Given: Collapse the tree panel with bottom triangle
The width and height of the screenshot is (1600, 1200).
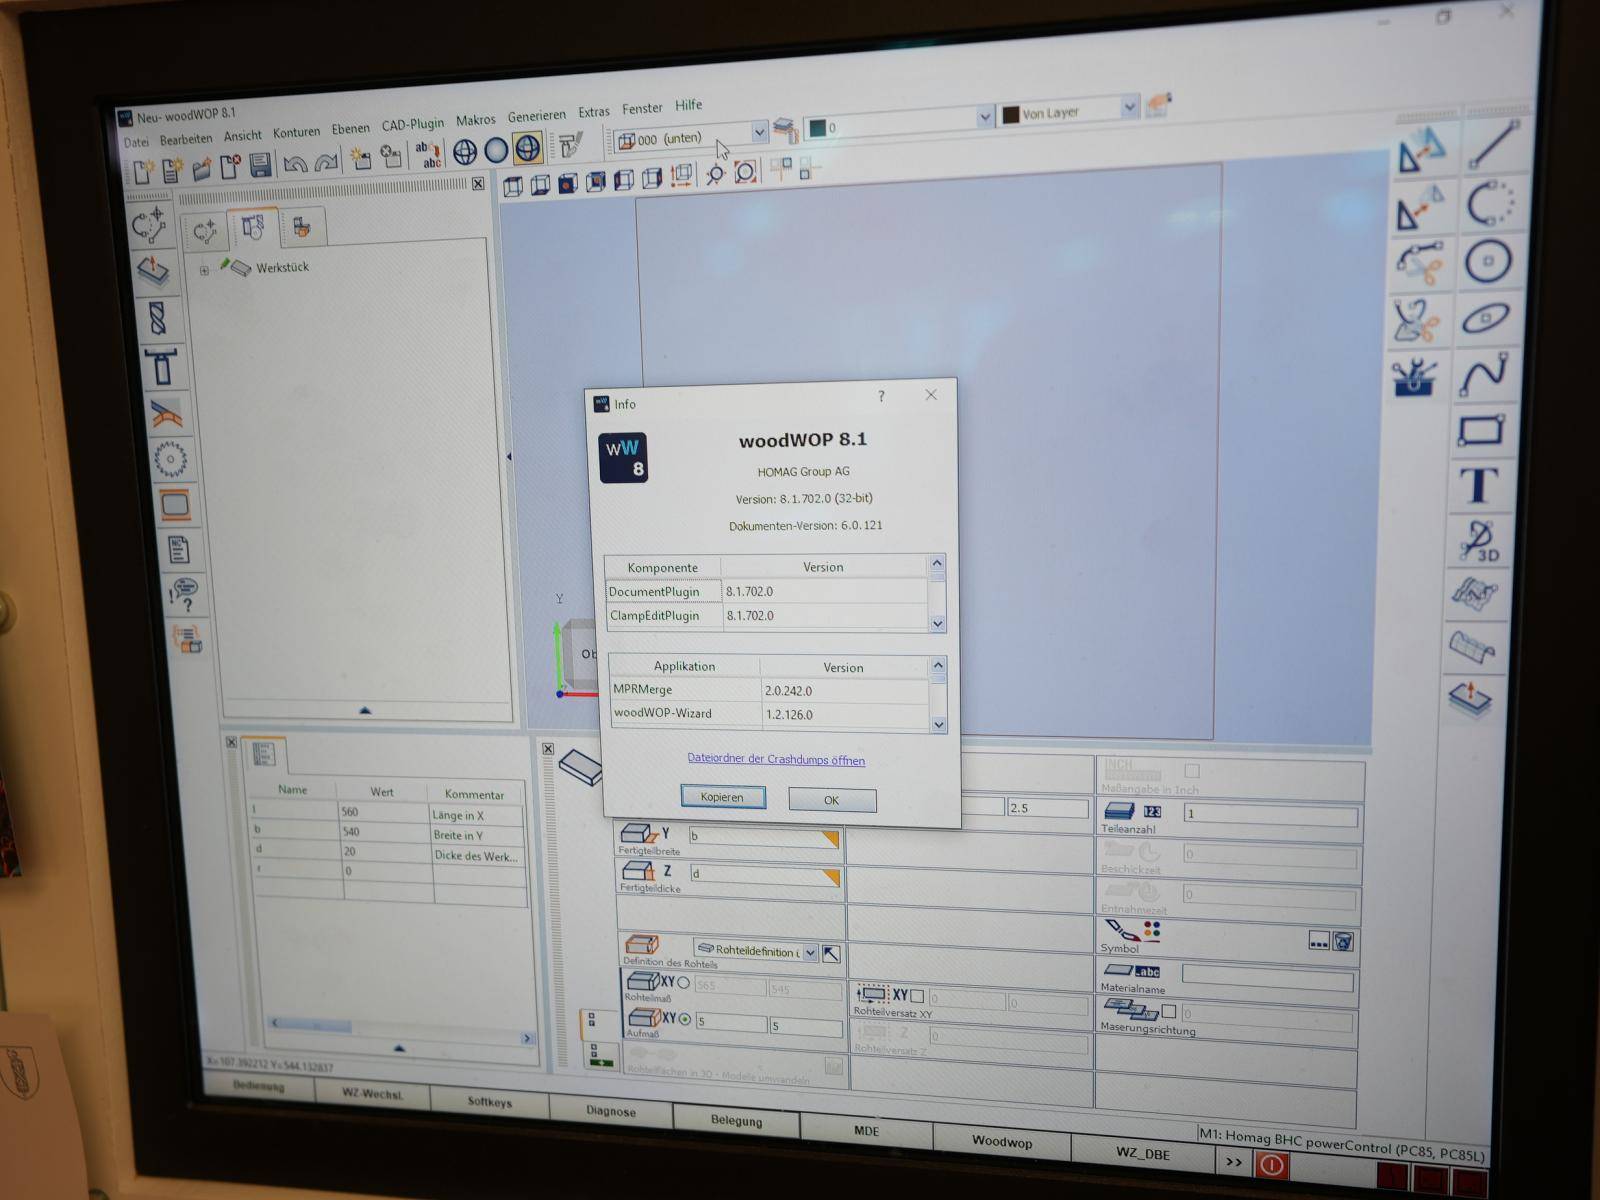Looking at the screenshot, I should click(x=365, y=710).
